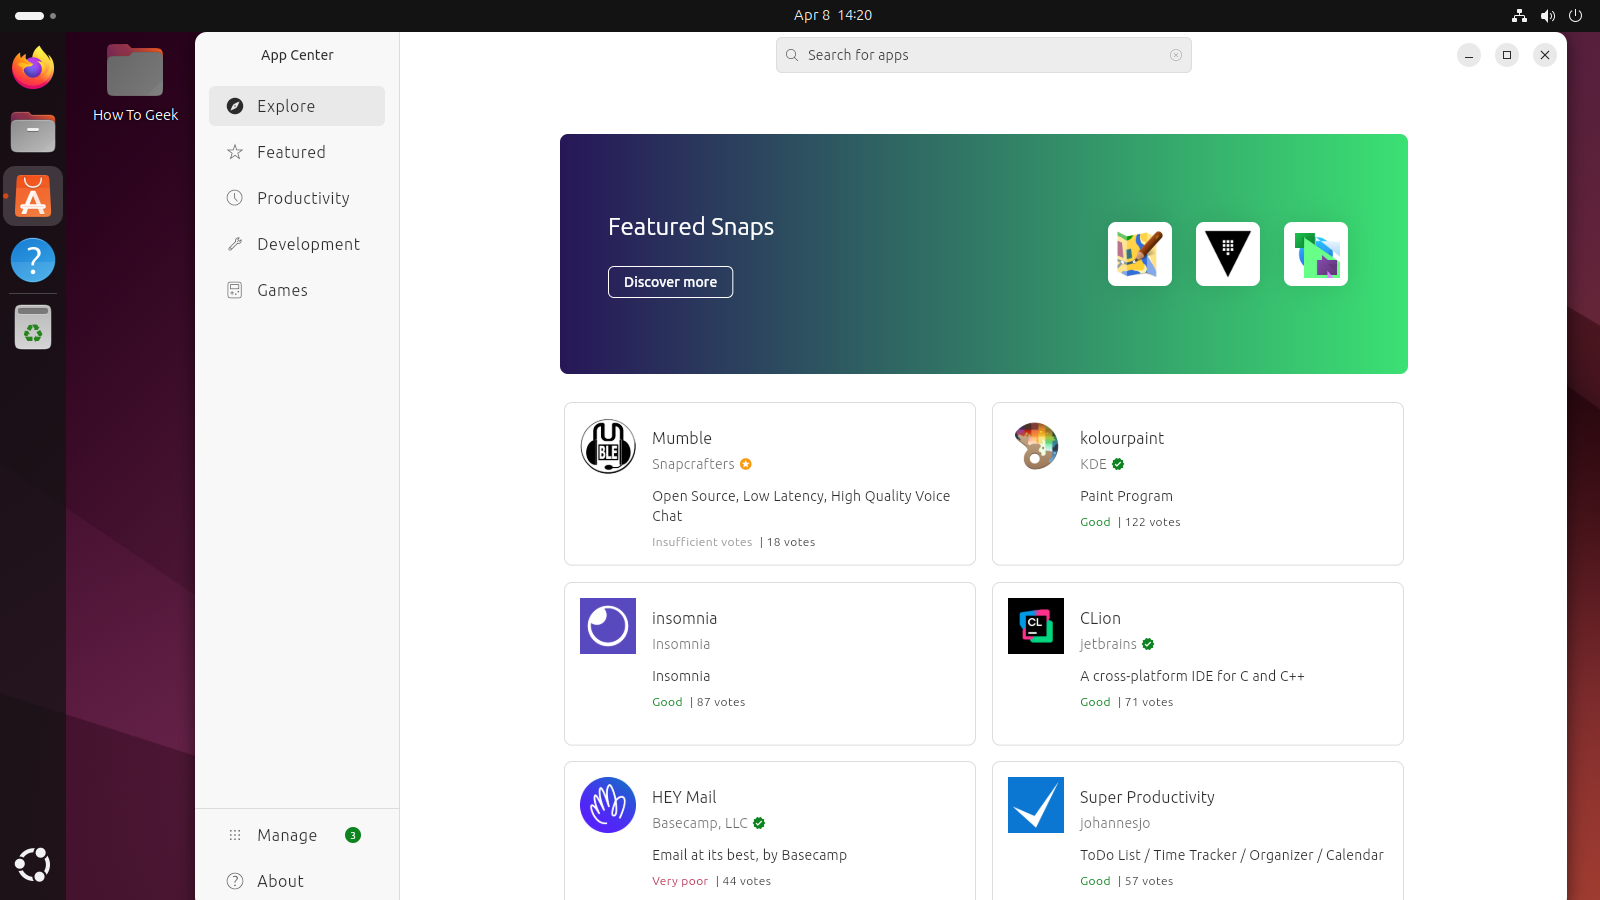The width and height of the screenshot is (1600, 900).
Task: Open the Development category
Action: coord(297,244)
